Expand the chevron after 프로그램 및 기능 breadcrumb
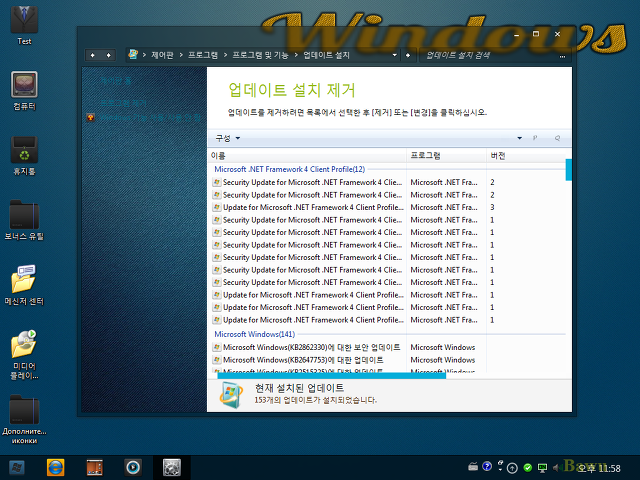The height and width of the screenshot is (480, 640). pyautogui.click(x=296, y=55)
